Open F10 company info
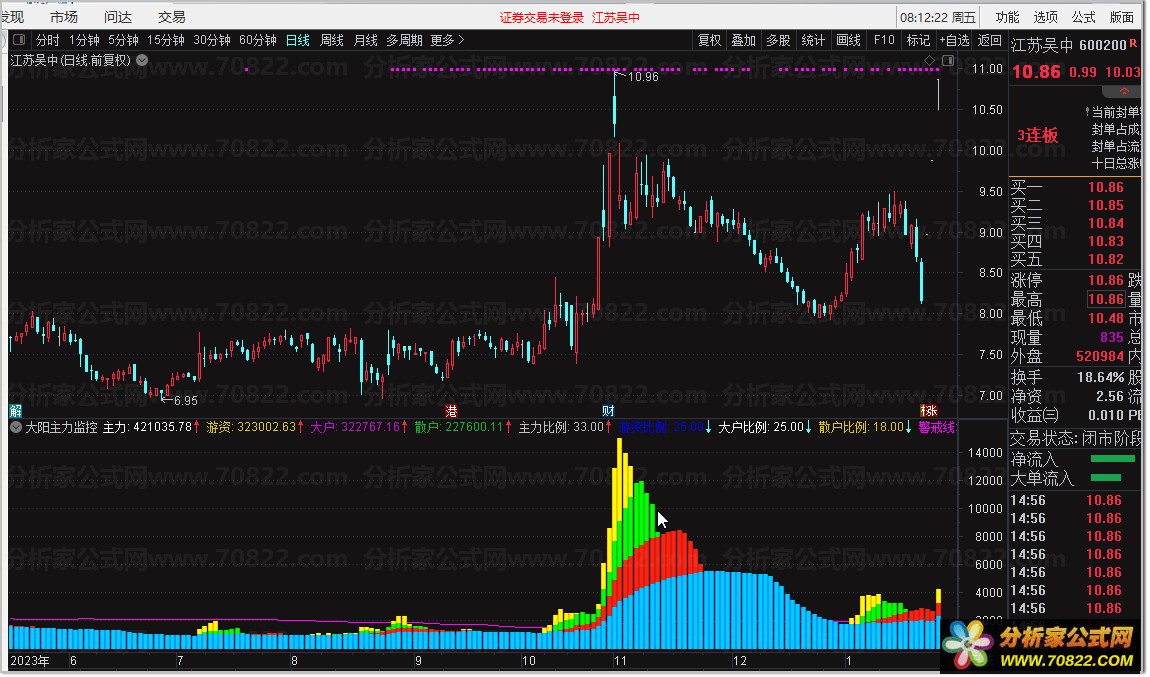Image resolution: width=1150 pixels, height=677 pixels. coord(884,40)
